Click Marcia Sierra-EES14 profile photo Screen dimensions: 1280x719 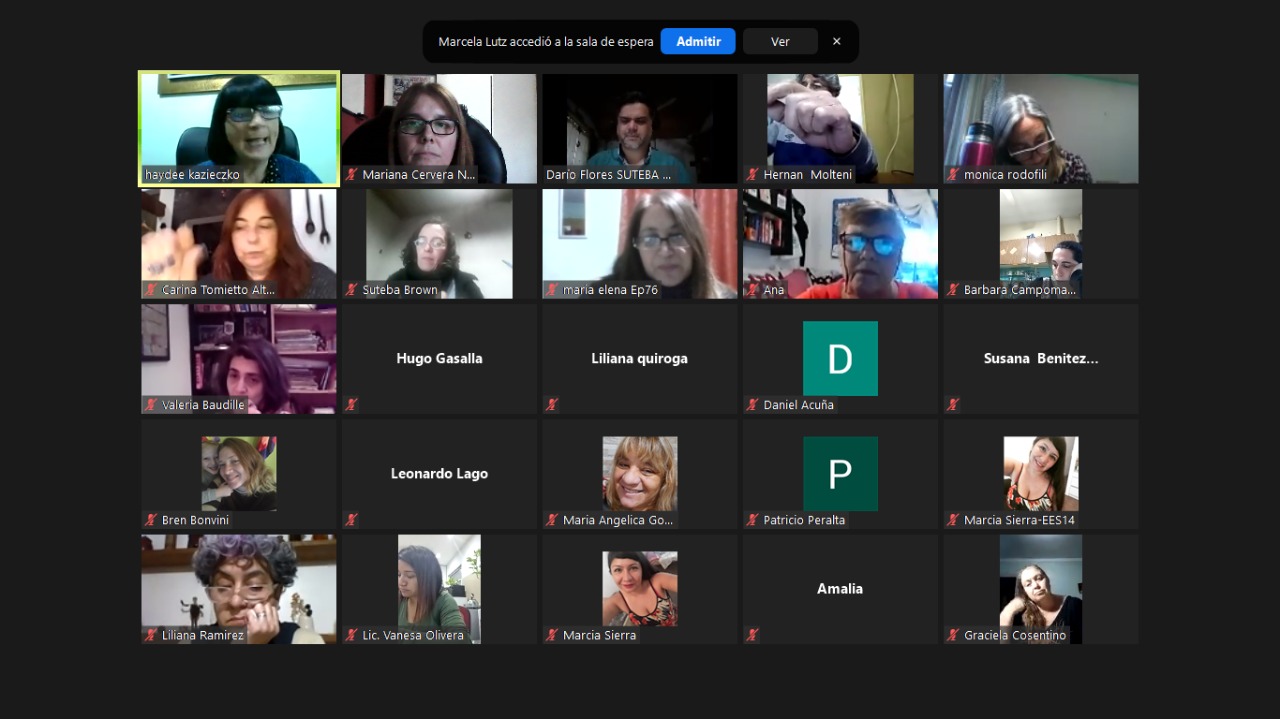point(1040,473)
